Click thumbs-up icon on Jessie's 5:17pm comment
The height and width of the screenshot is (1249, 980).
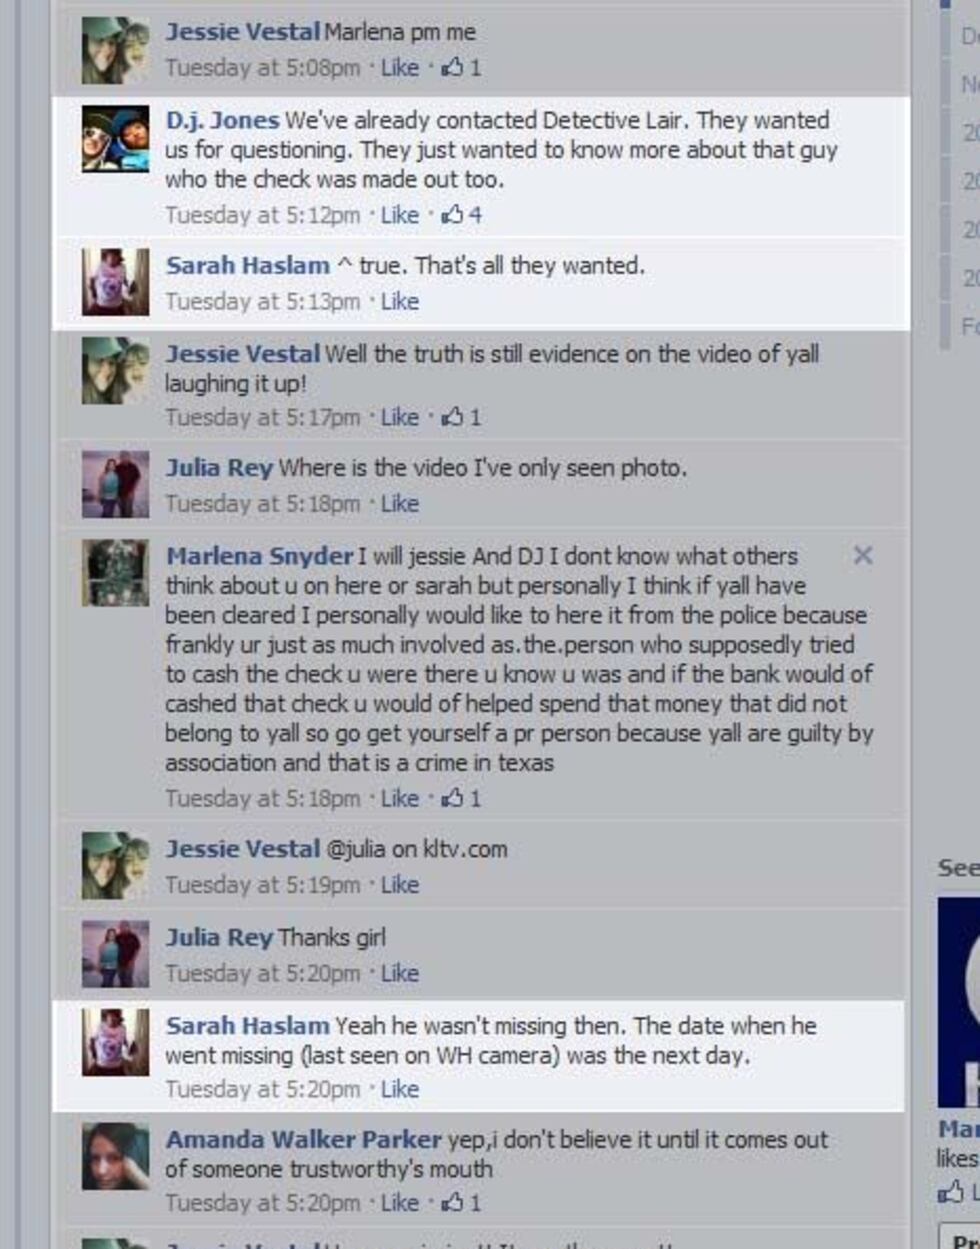[x=453, y=417]
